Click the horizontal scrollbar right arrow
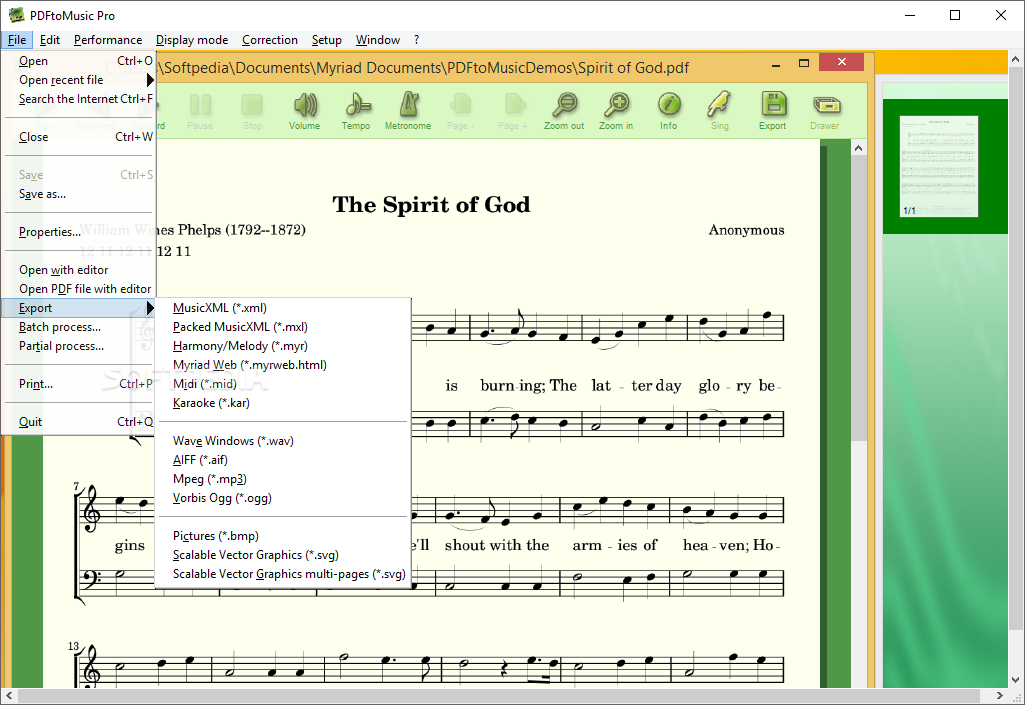Viewport: 1025px width, 705px height. [999, 695]
